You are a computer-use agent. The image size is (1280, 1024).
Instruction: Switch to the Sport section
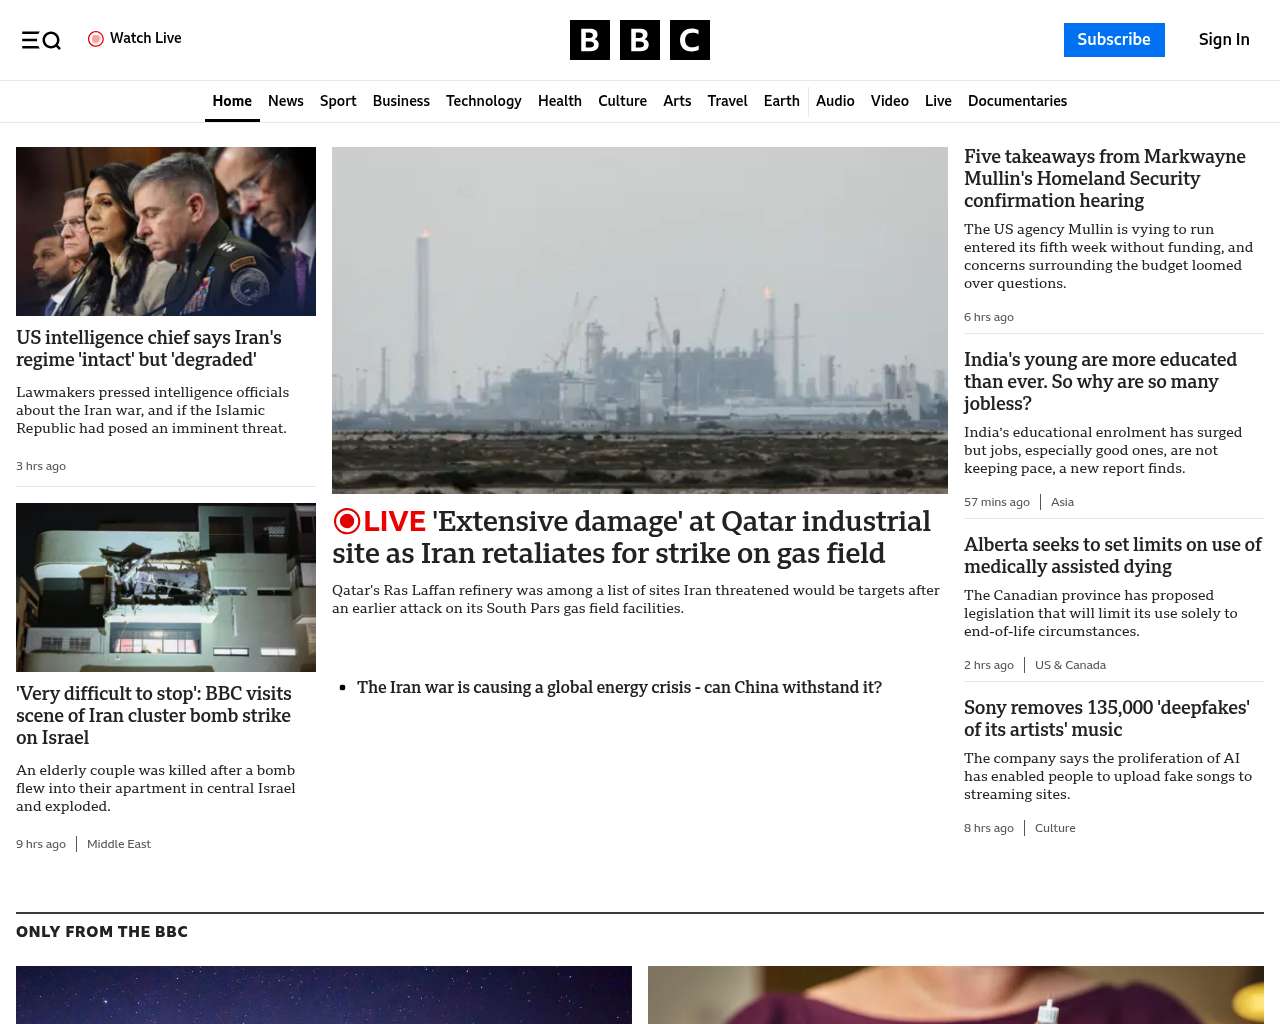(338, 101)
